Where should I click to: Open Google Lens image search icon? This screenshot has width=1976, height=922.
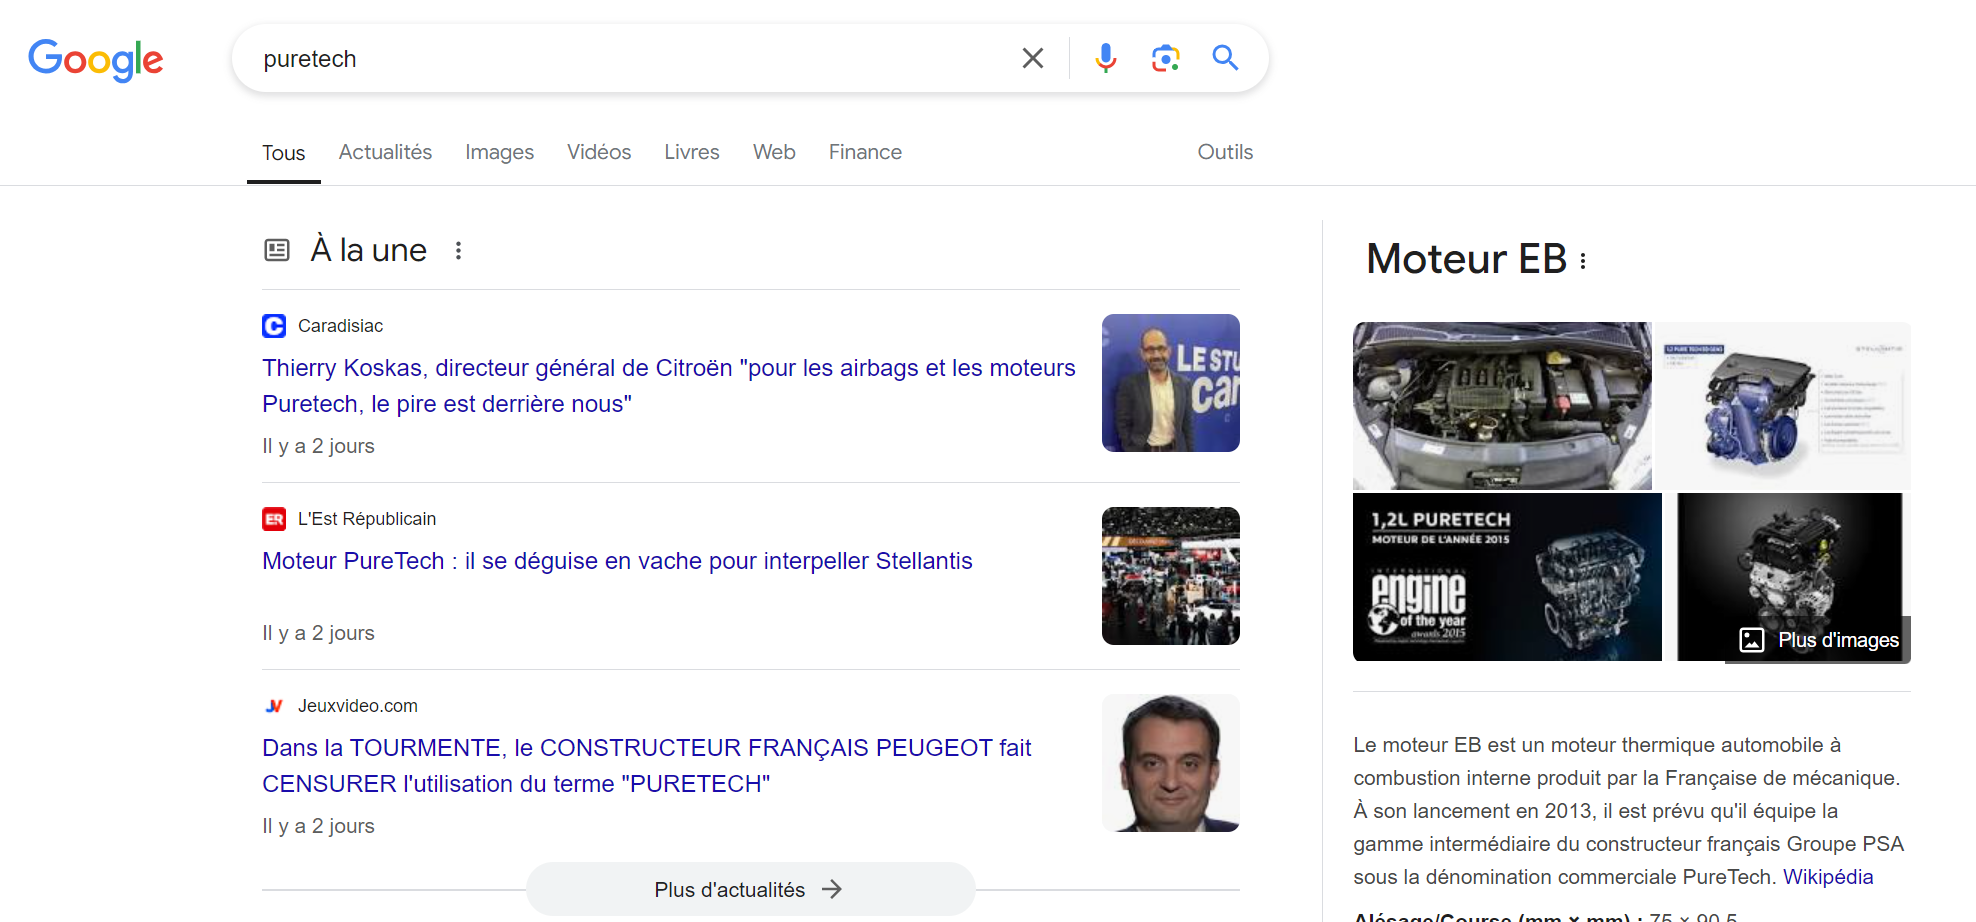(1165, 59)
